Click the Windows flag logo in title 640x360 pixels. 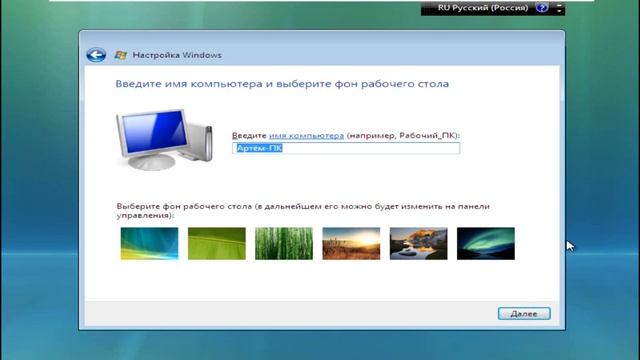[x=120, y=55]
